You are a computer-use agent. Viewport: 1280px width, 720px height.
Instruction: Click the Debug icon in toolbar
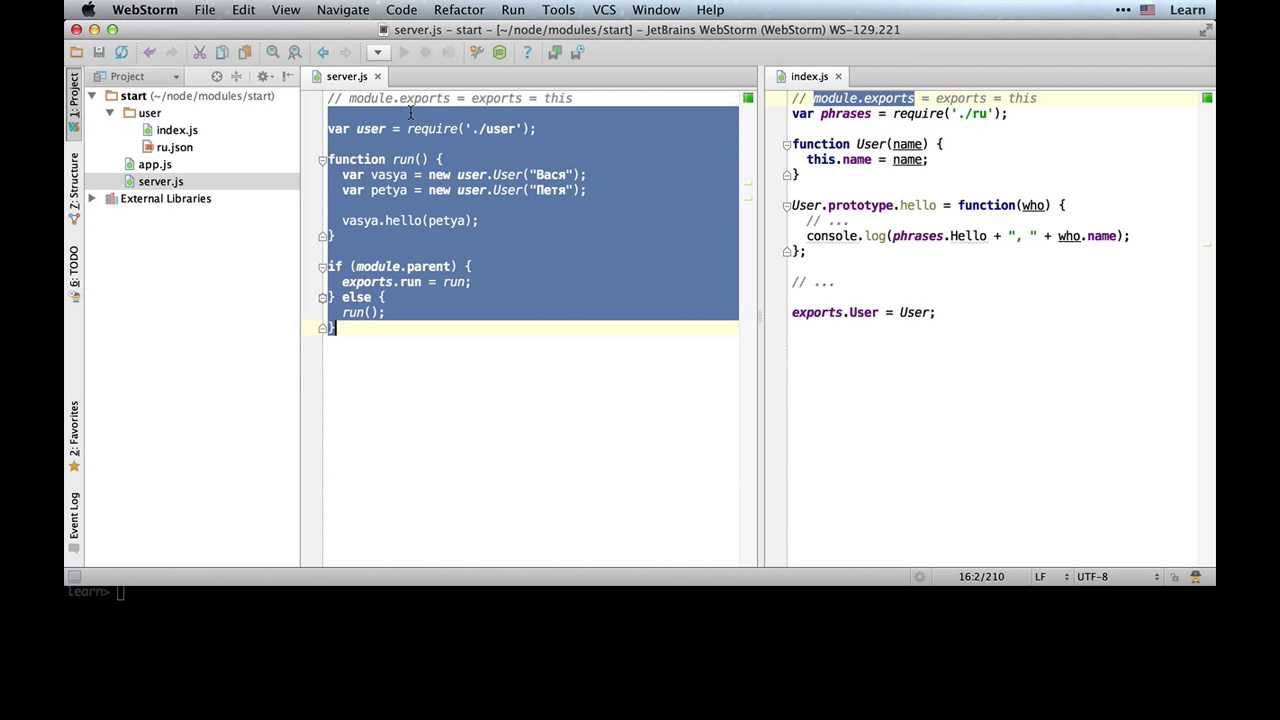coord(426,52)
